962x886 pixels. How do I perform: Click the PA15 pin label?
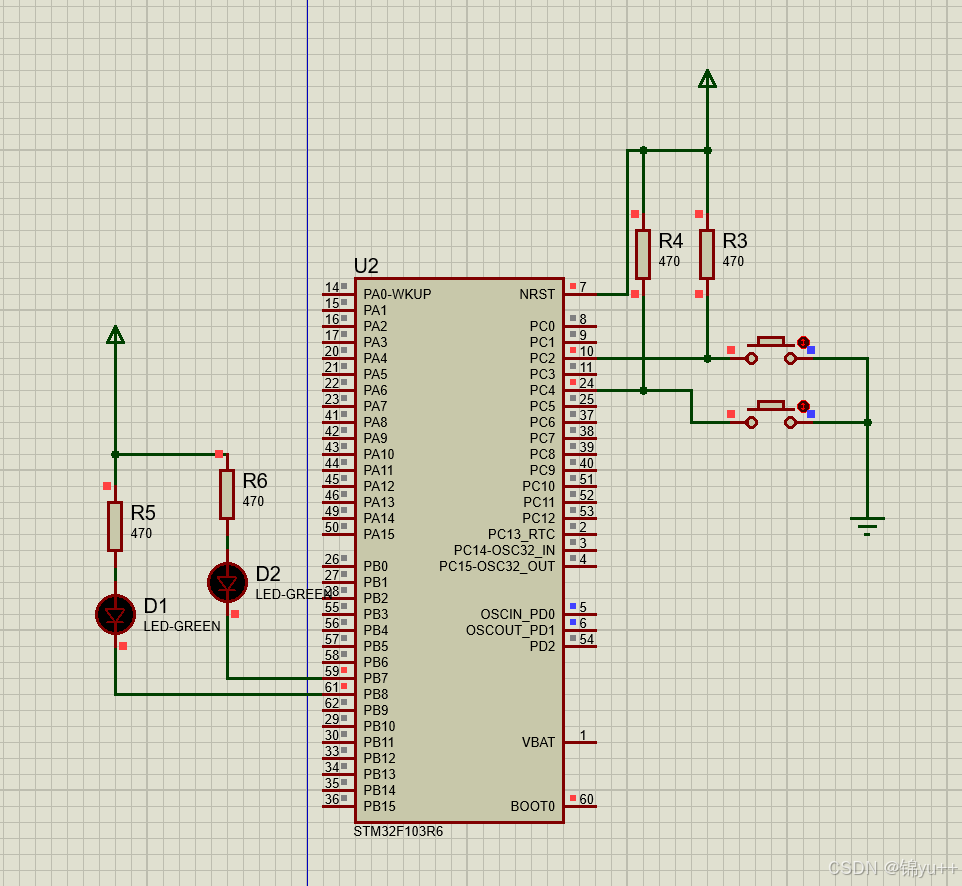(379, 534)
